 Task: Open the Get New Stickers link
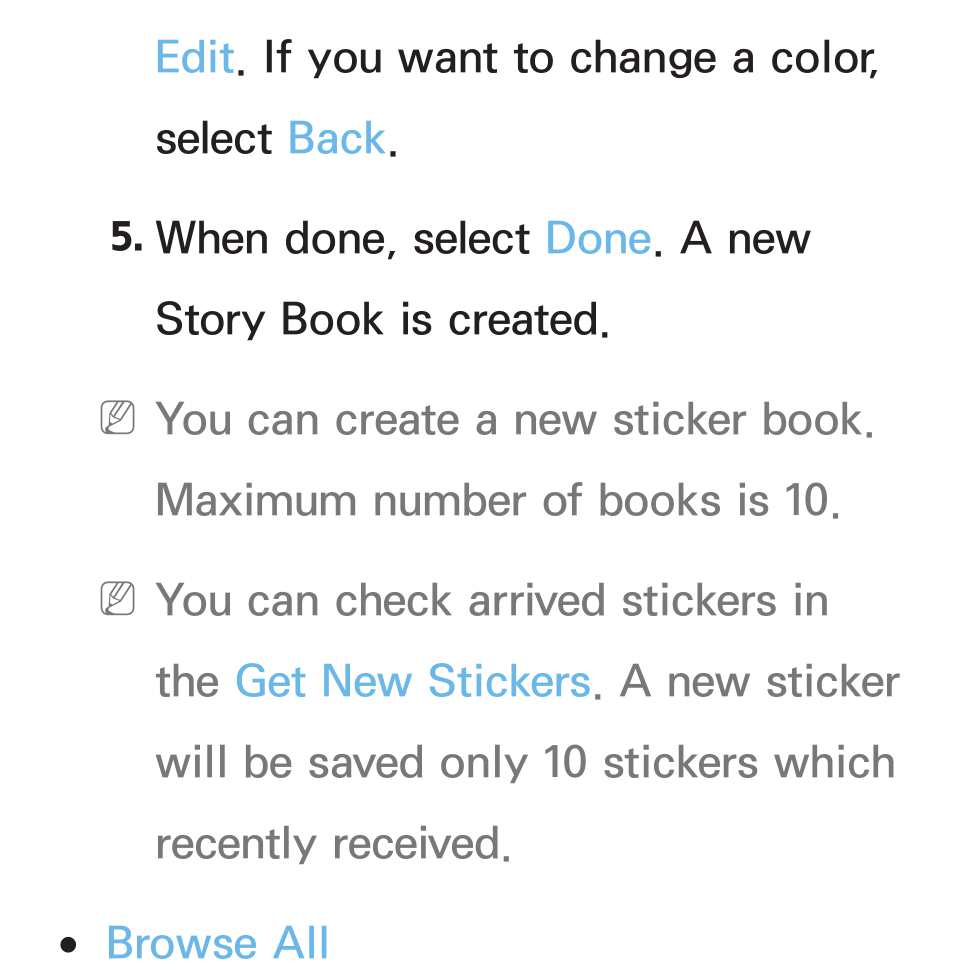click(x=413, y=680)
